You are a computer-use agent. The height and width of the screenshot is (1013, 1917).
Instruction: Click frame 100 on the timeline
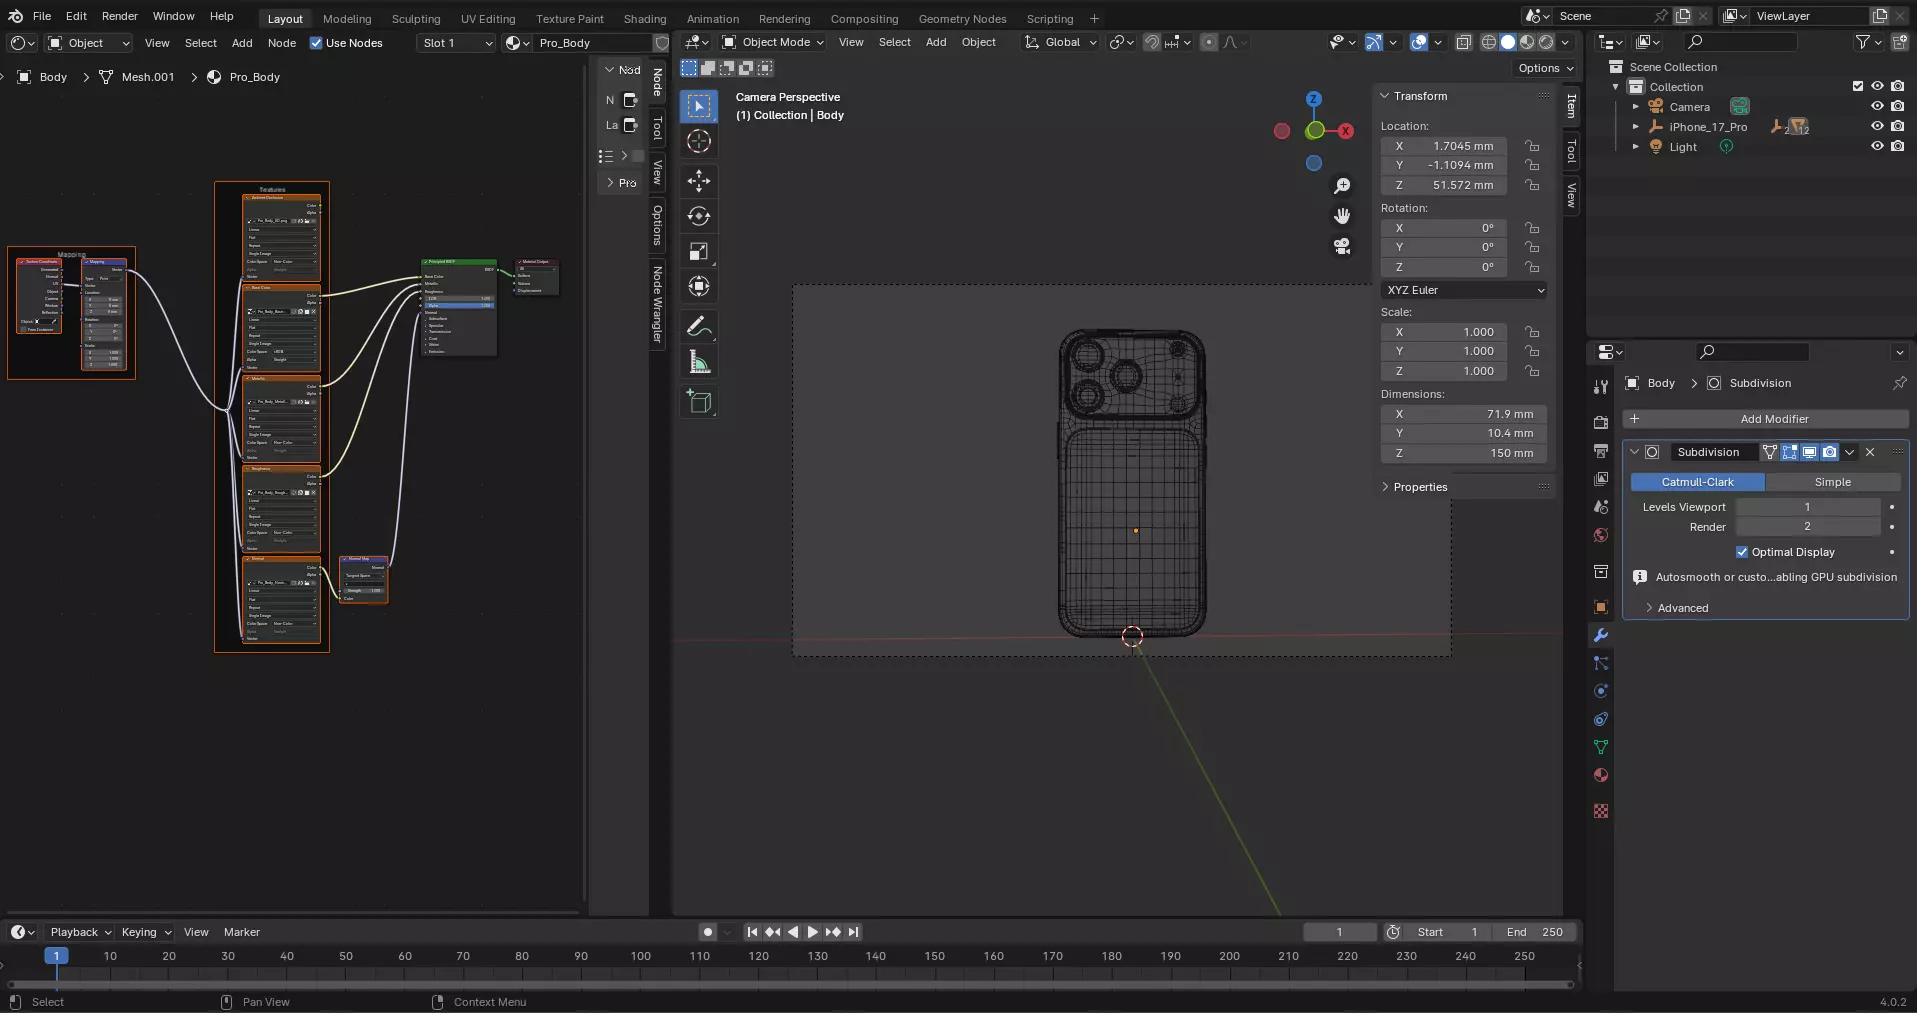(641, 956)
